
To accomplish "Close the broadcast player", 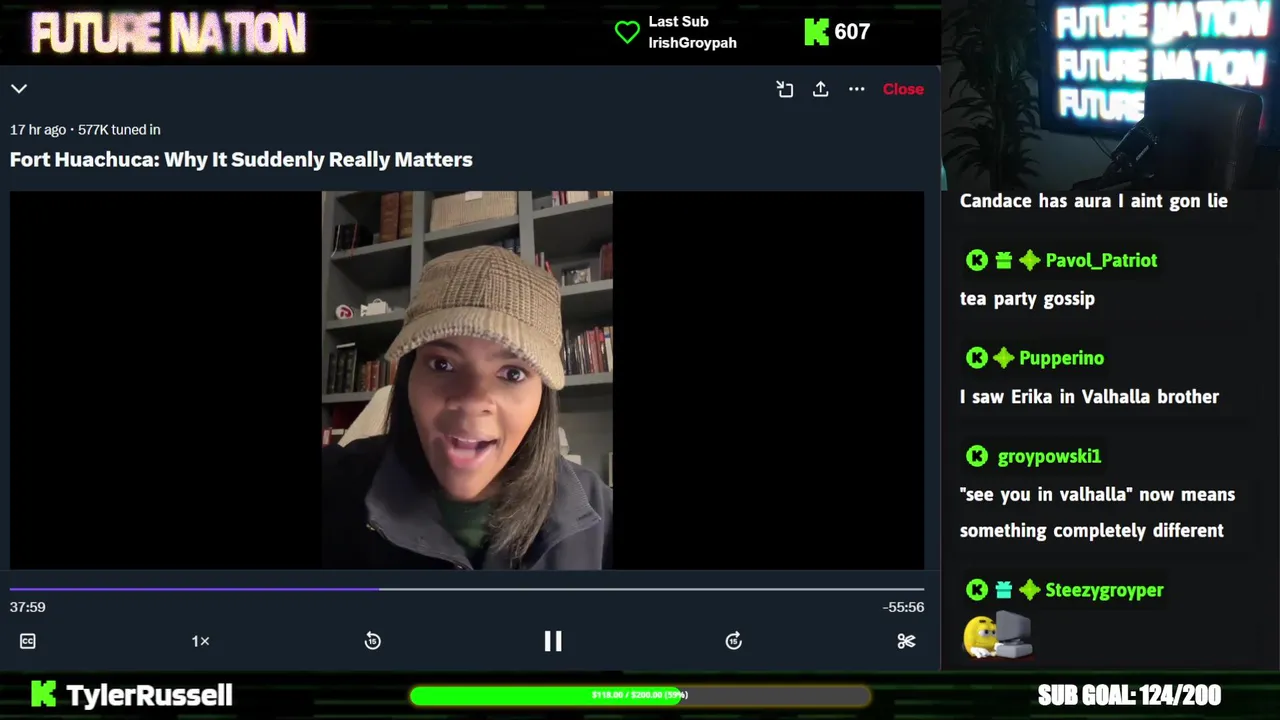I will (903, 89).
